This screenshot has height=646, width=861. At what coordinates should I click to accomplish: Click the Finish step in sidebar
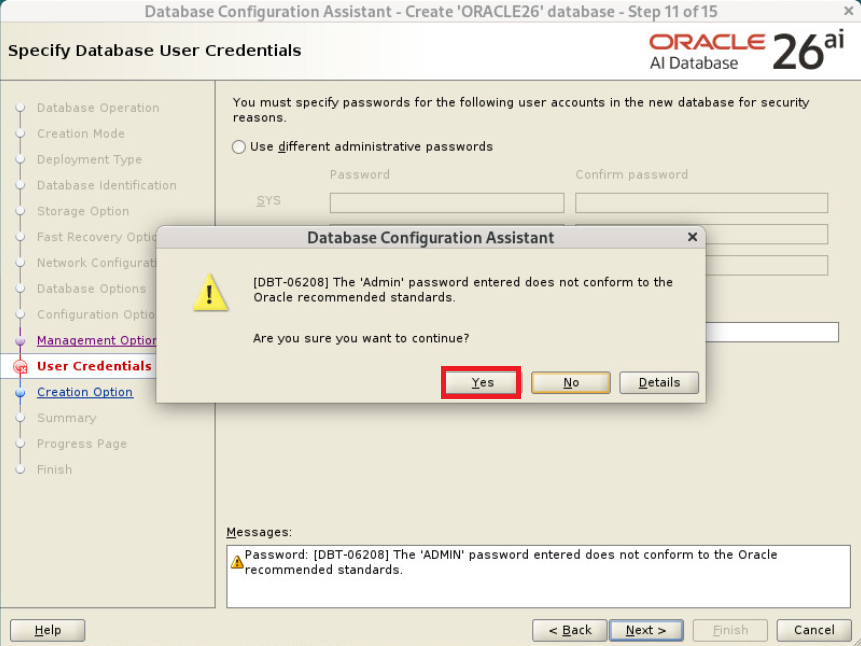(x=54, y=470)
